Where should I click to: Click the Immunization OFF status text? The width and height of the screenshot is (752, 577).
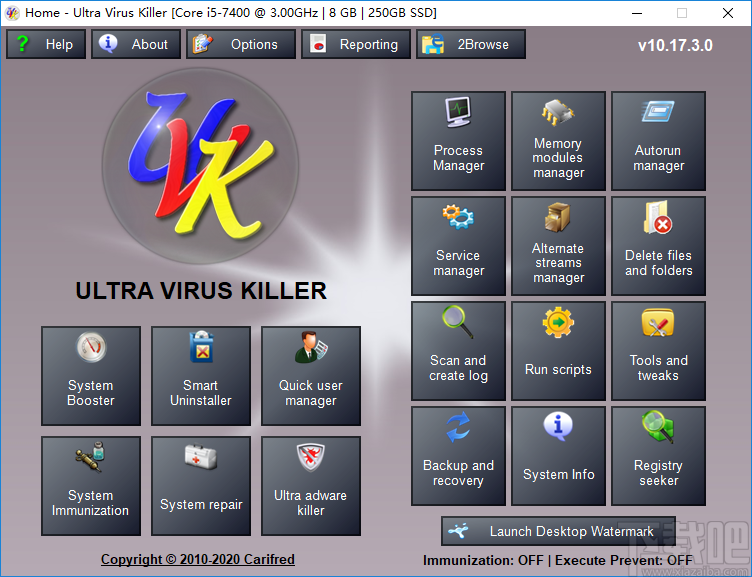[x=483, y=560]
